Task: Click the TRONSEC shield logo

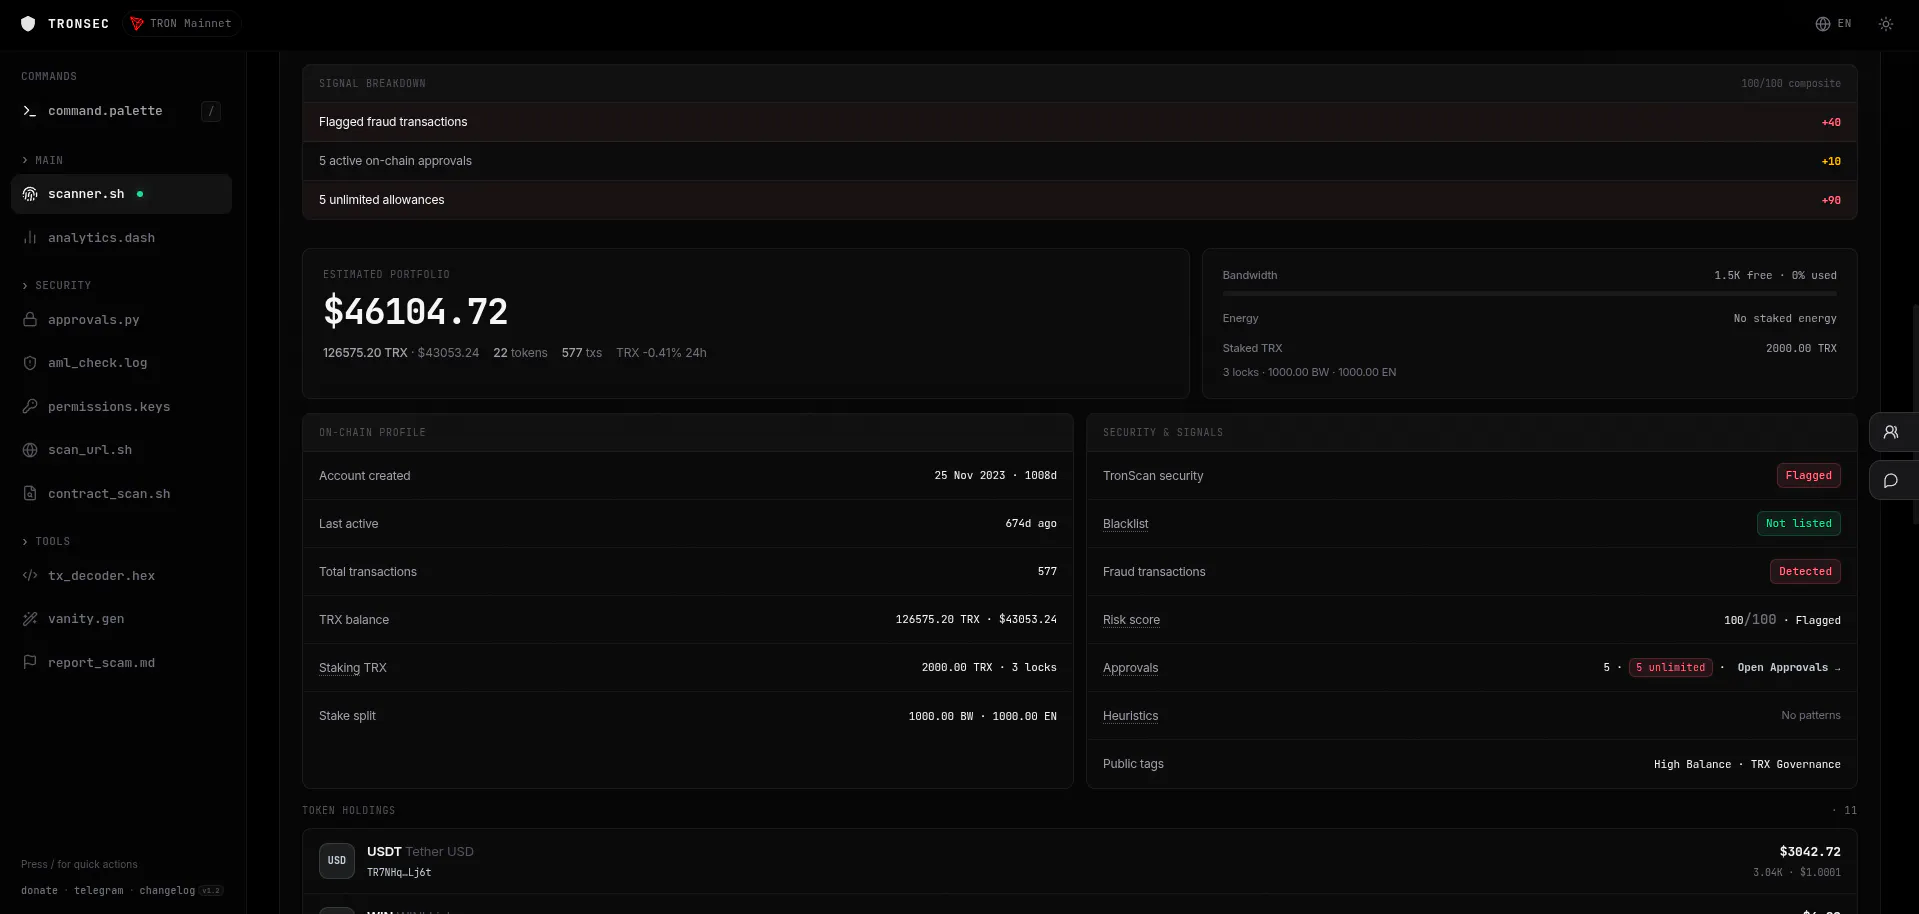Action: tap(28, 24)
